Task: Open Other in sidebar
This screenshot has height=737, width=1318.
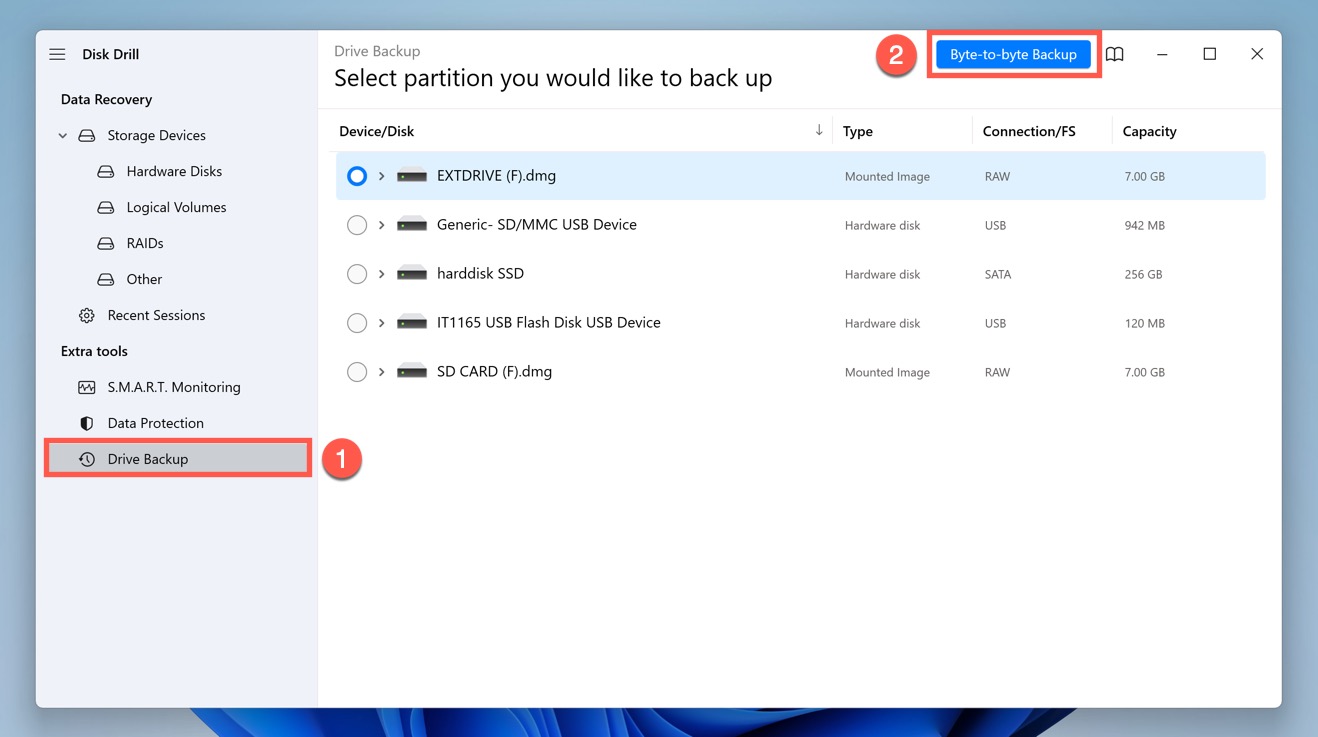Action: [x=144, y=279]
